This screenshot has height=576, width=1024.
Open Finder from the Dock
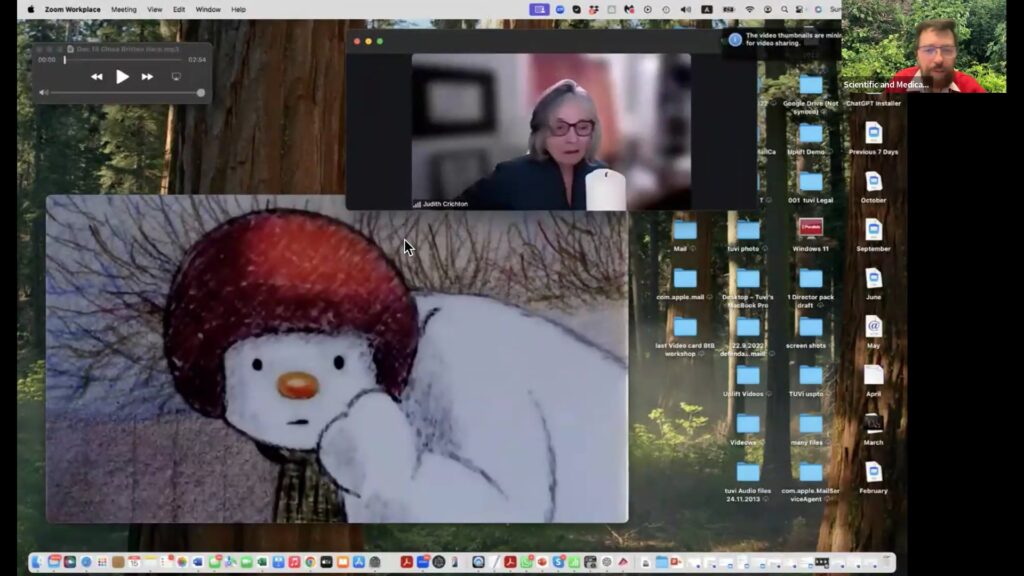[37, 562]
